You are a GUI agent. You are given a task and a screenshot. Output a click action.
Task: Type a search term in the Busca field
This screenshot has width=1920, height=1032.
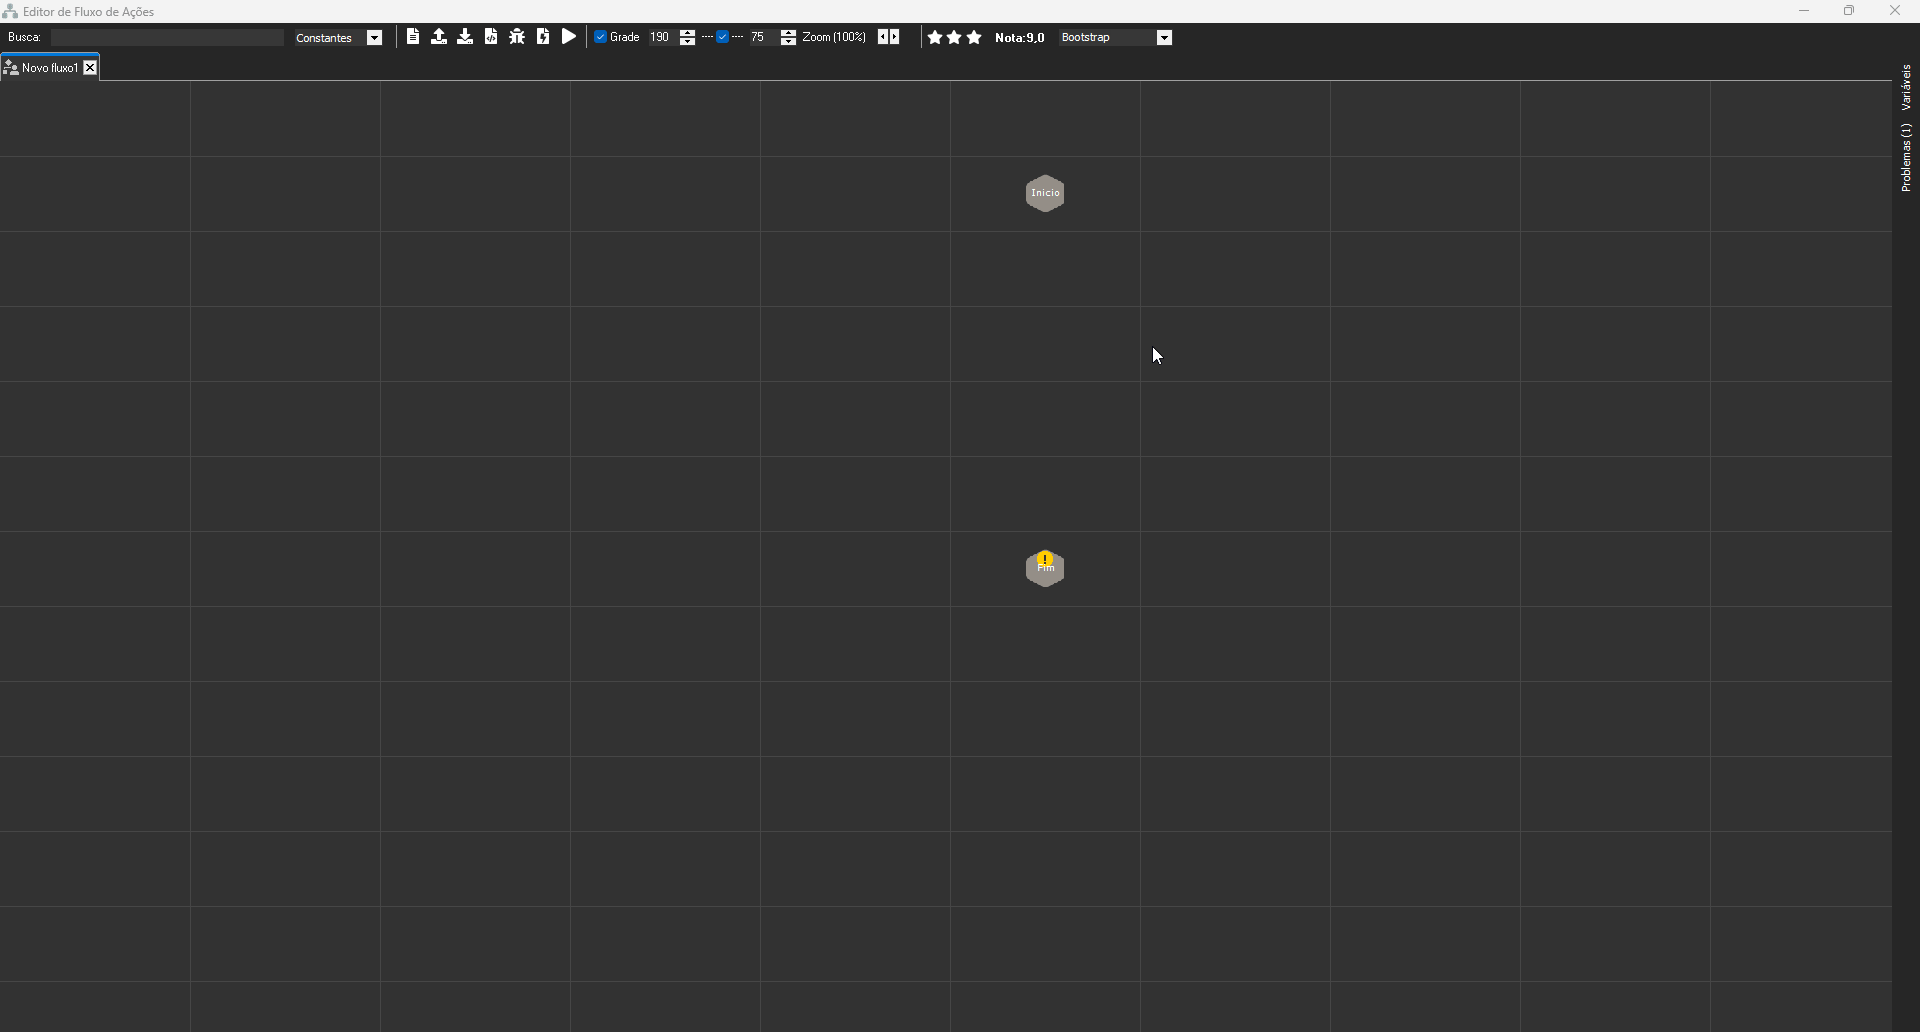(165, 37)
